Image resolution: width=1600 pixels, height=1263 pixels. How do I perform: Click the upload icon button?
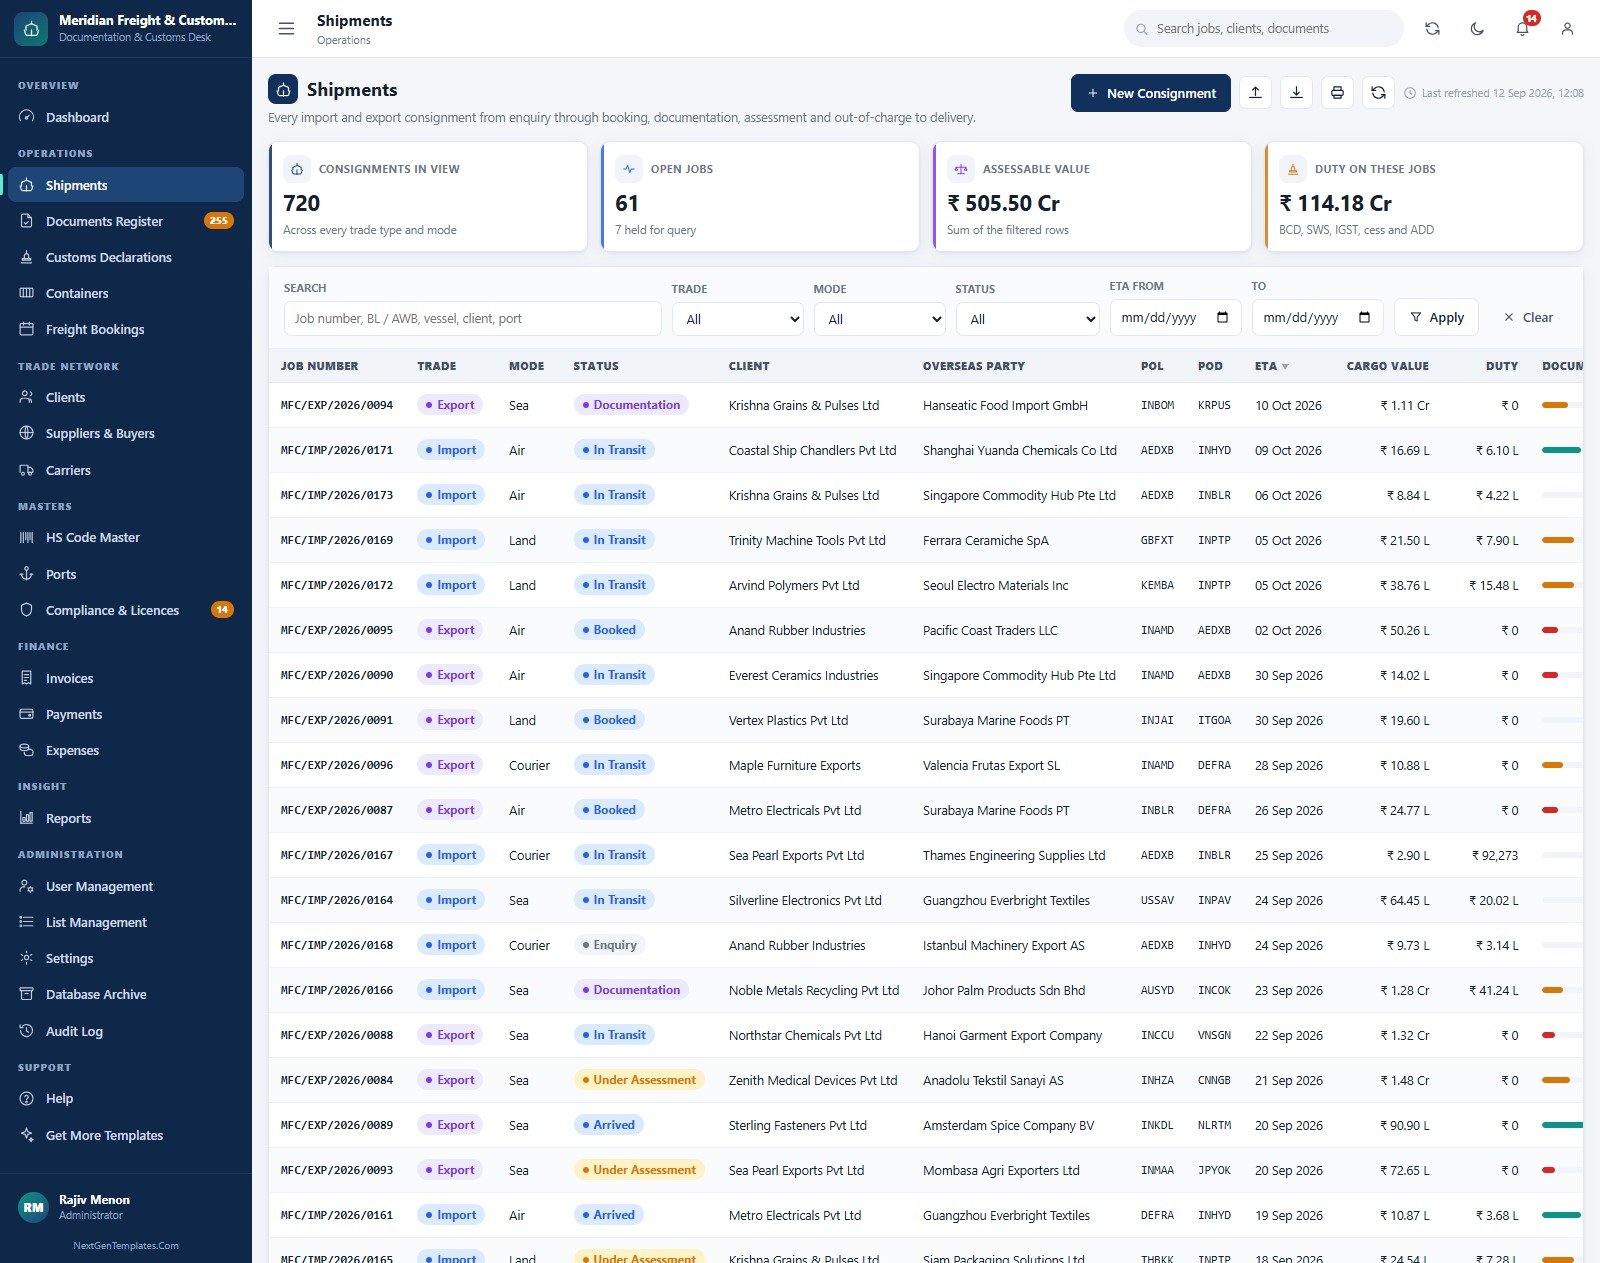[x=1255, y=93]
